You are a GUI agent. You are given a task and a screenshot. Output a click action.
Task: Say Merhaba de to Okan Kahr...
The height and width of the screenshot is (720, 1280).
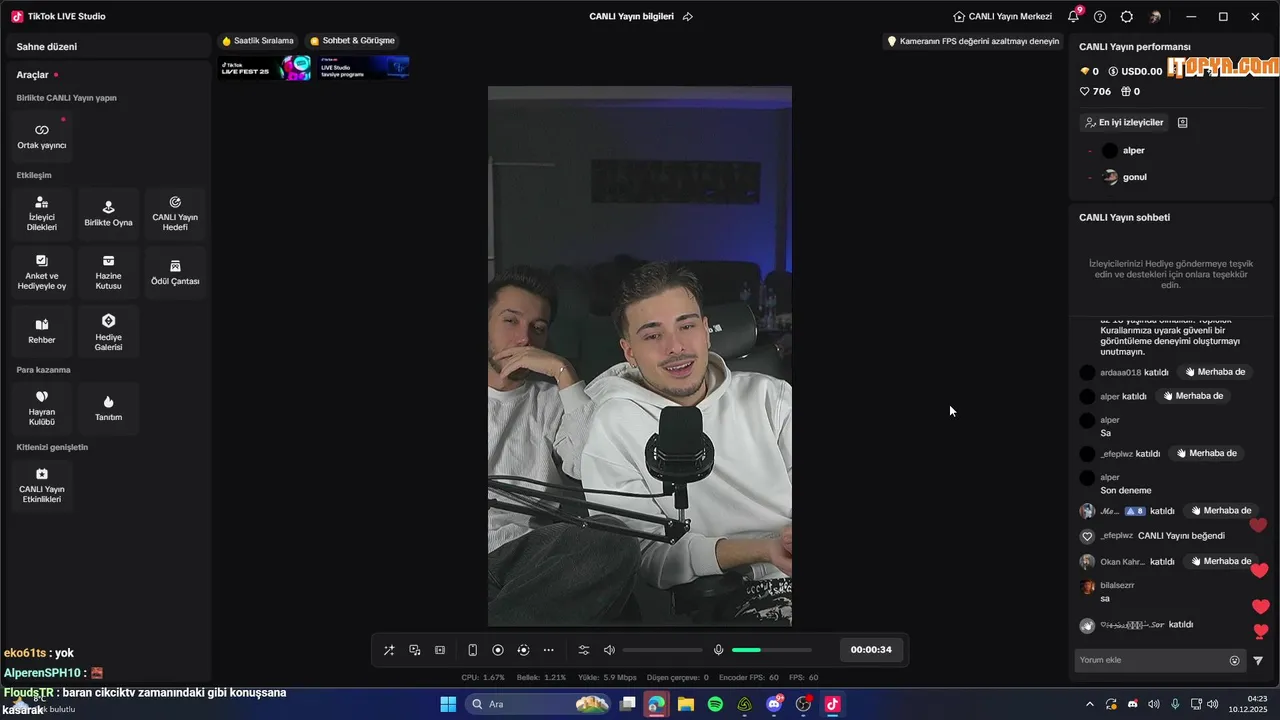[x=1218, y=561]
